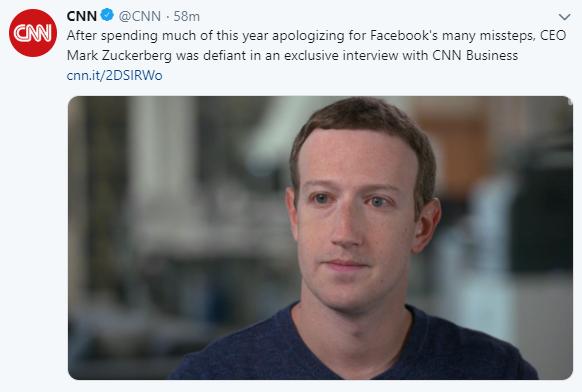Open the cnn.it/2DSIRWo link

pos(114,75)
